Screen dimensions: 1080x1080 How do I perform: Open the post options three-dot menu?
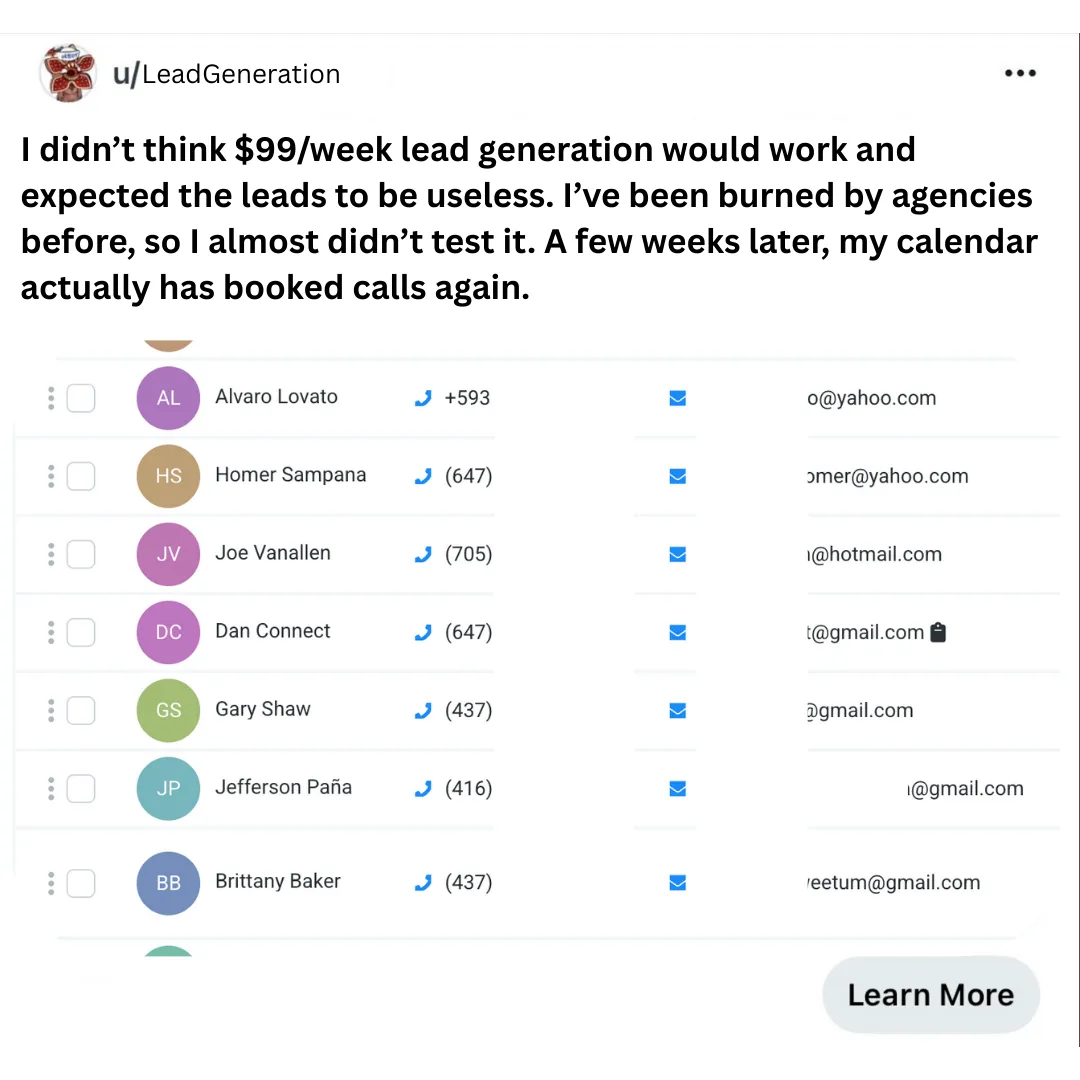tap(1019, 73)
